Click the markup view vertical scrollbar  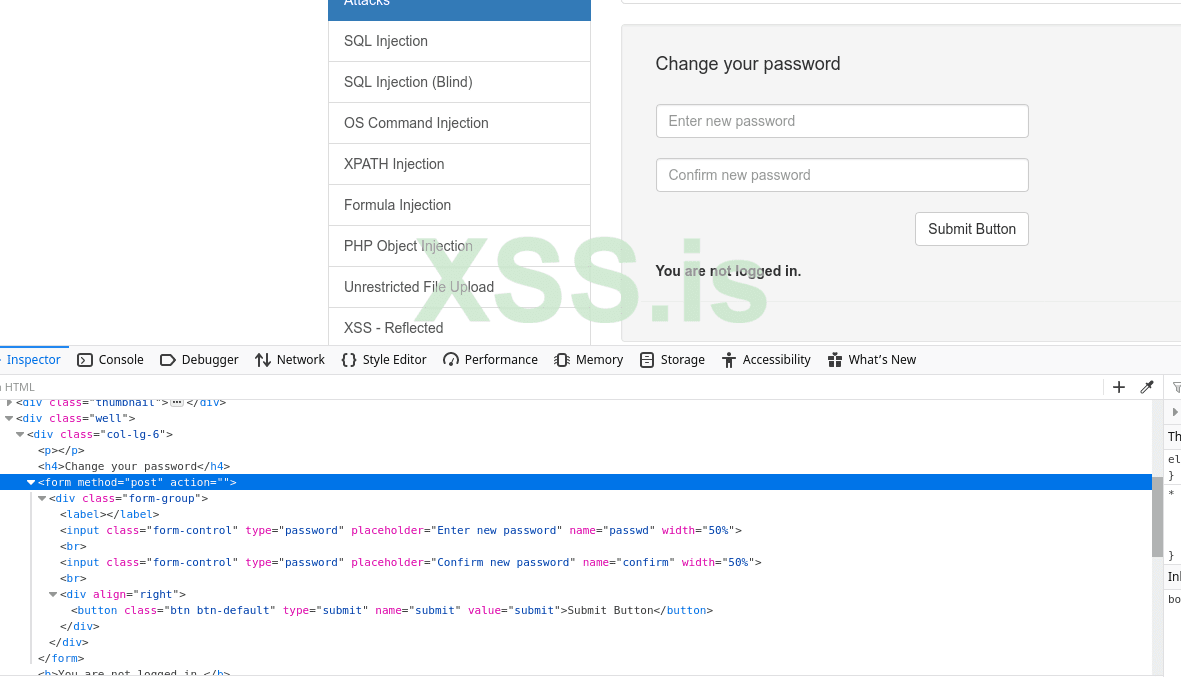click(1157, 520)
